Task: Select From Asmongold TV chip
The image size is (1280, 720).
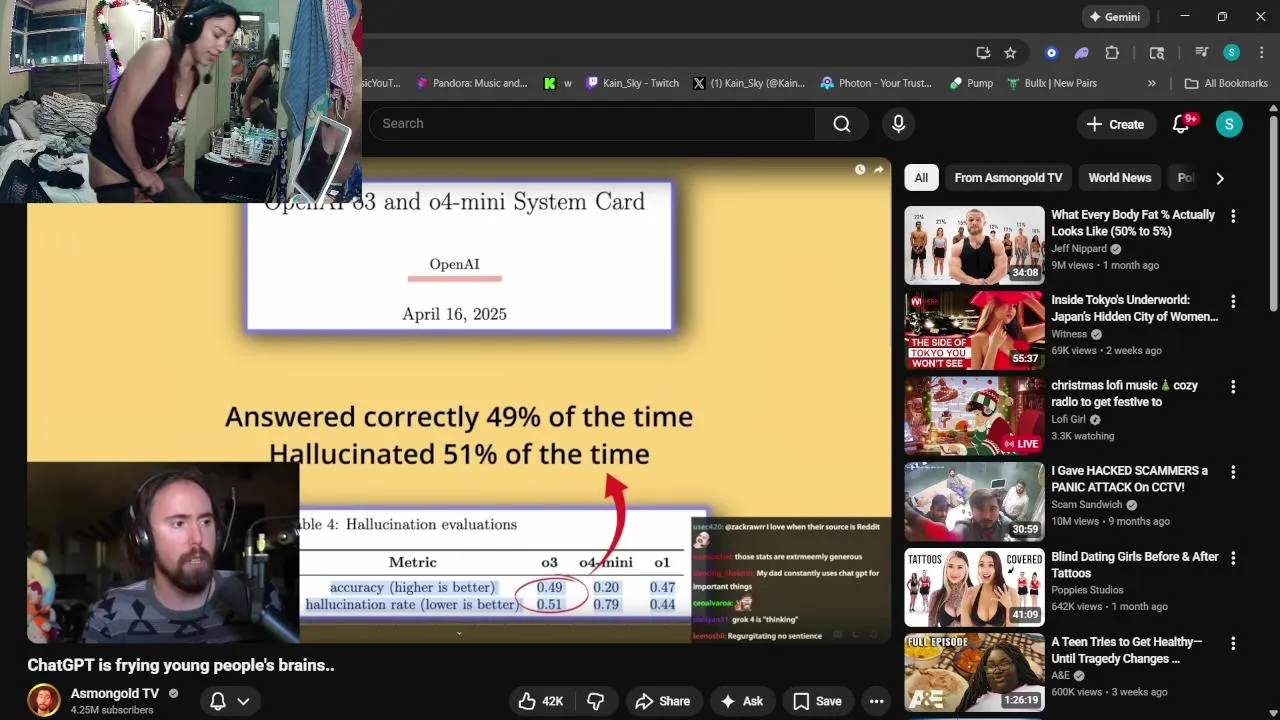Action: [x=1008, y=178]
